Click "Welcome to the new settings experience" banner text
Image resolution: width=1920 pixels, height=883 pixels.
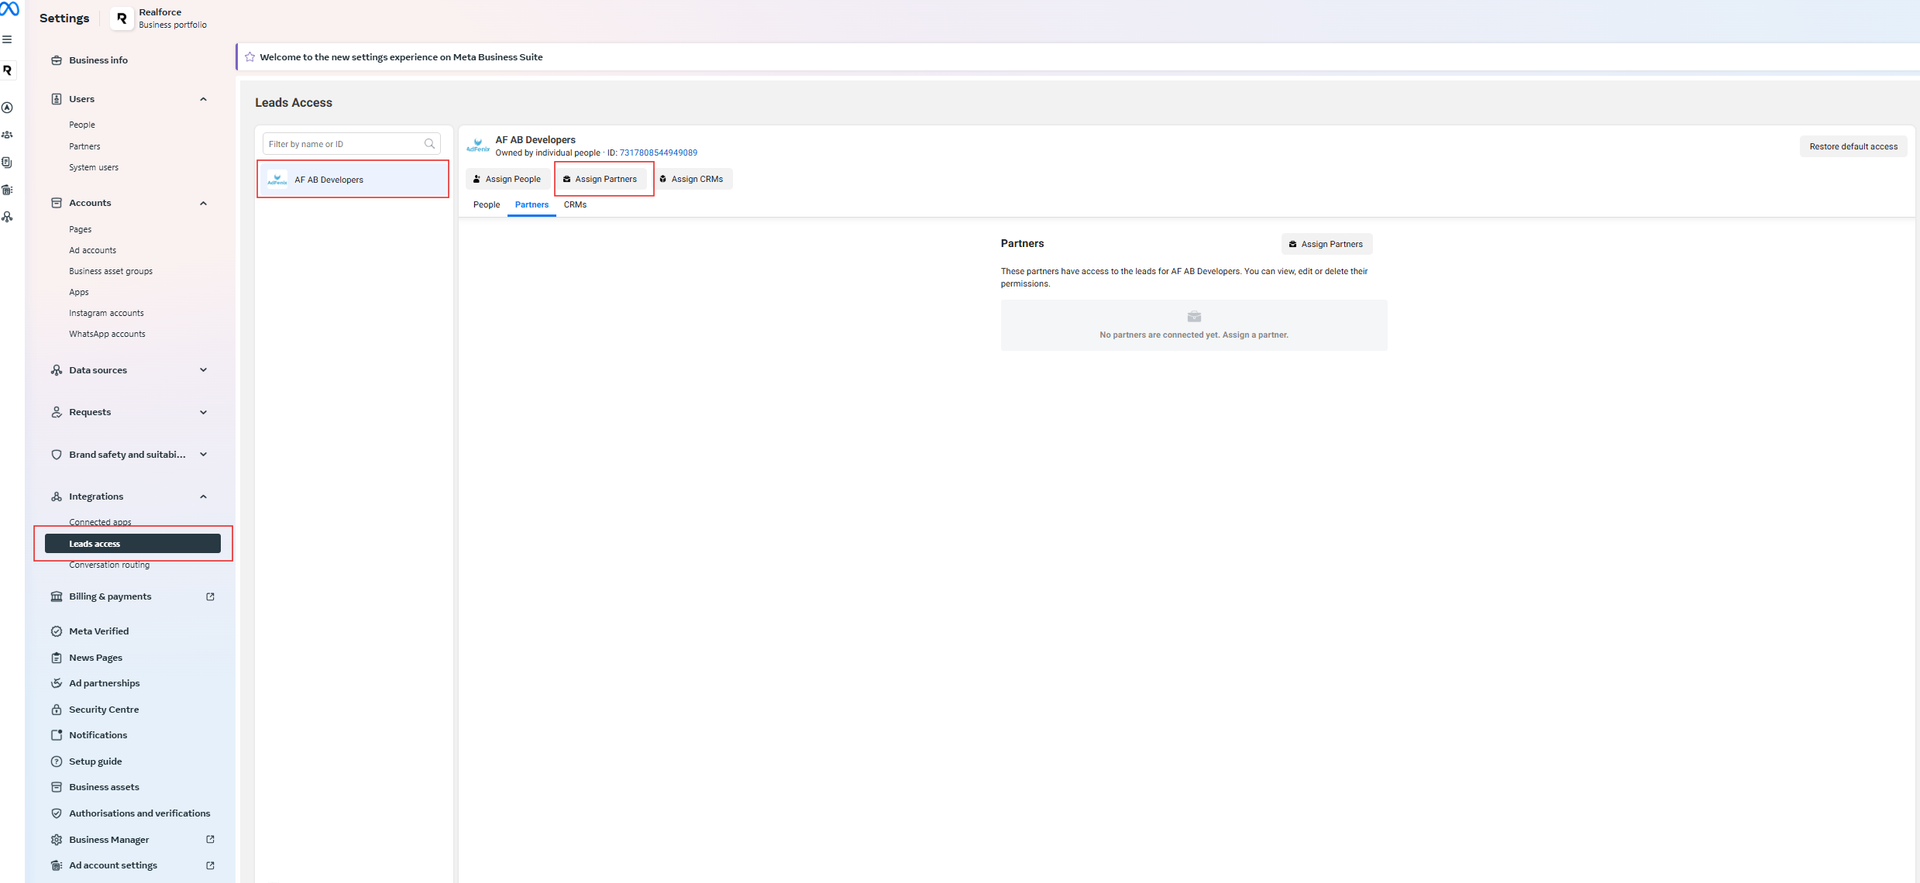401,57
